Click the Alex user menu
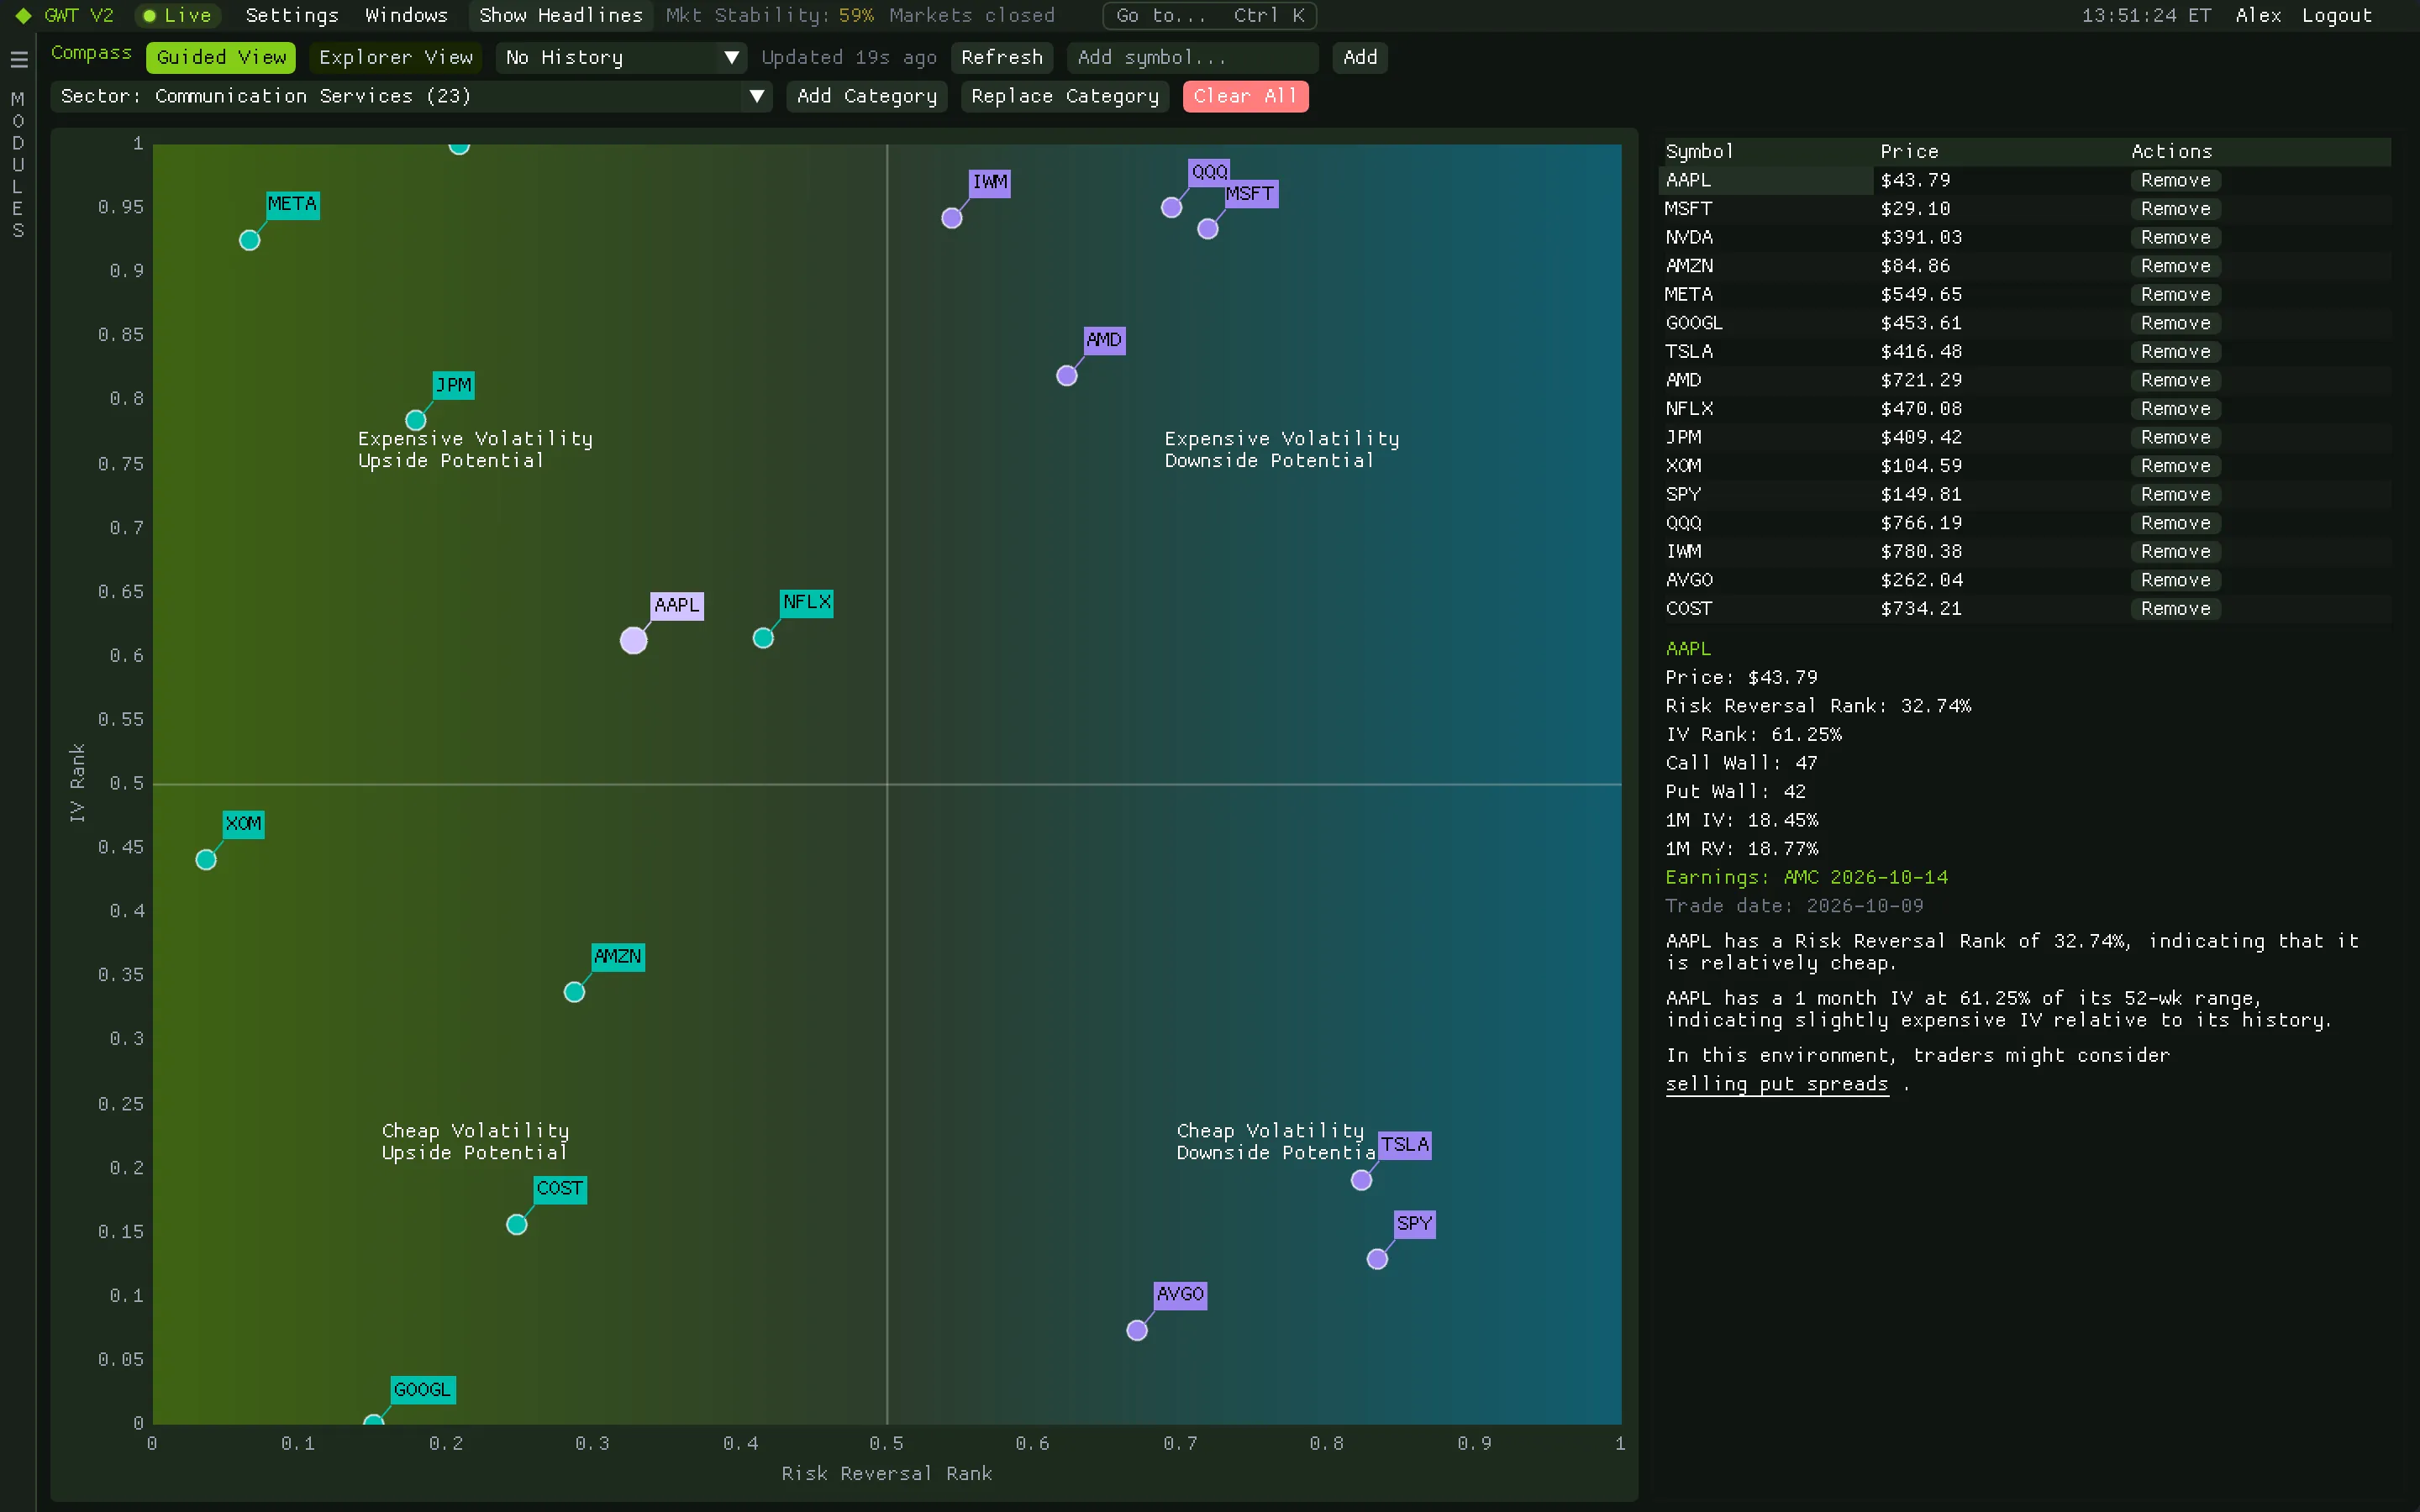 (2258, 16)
